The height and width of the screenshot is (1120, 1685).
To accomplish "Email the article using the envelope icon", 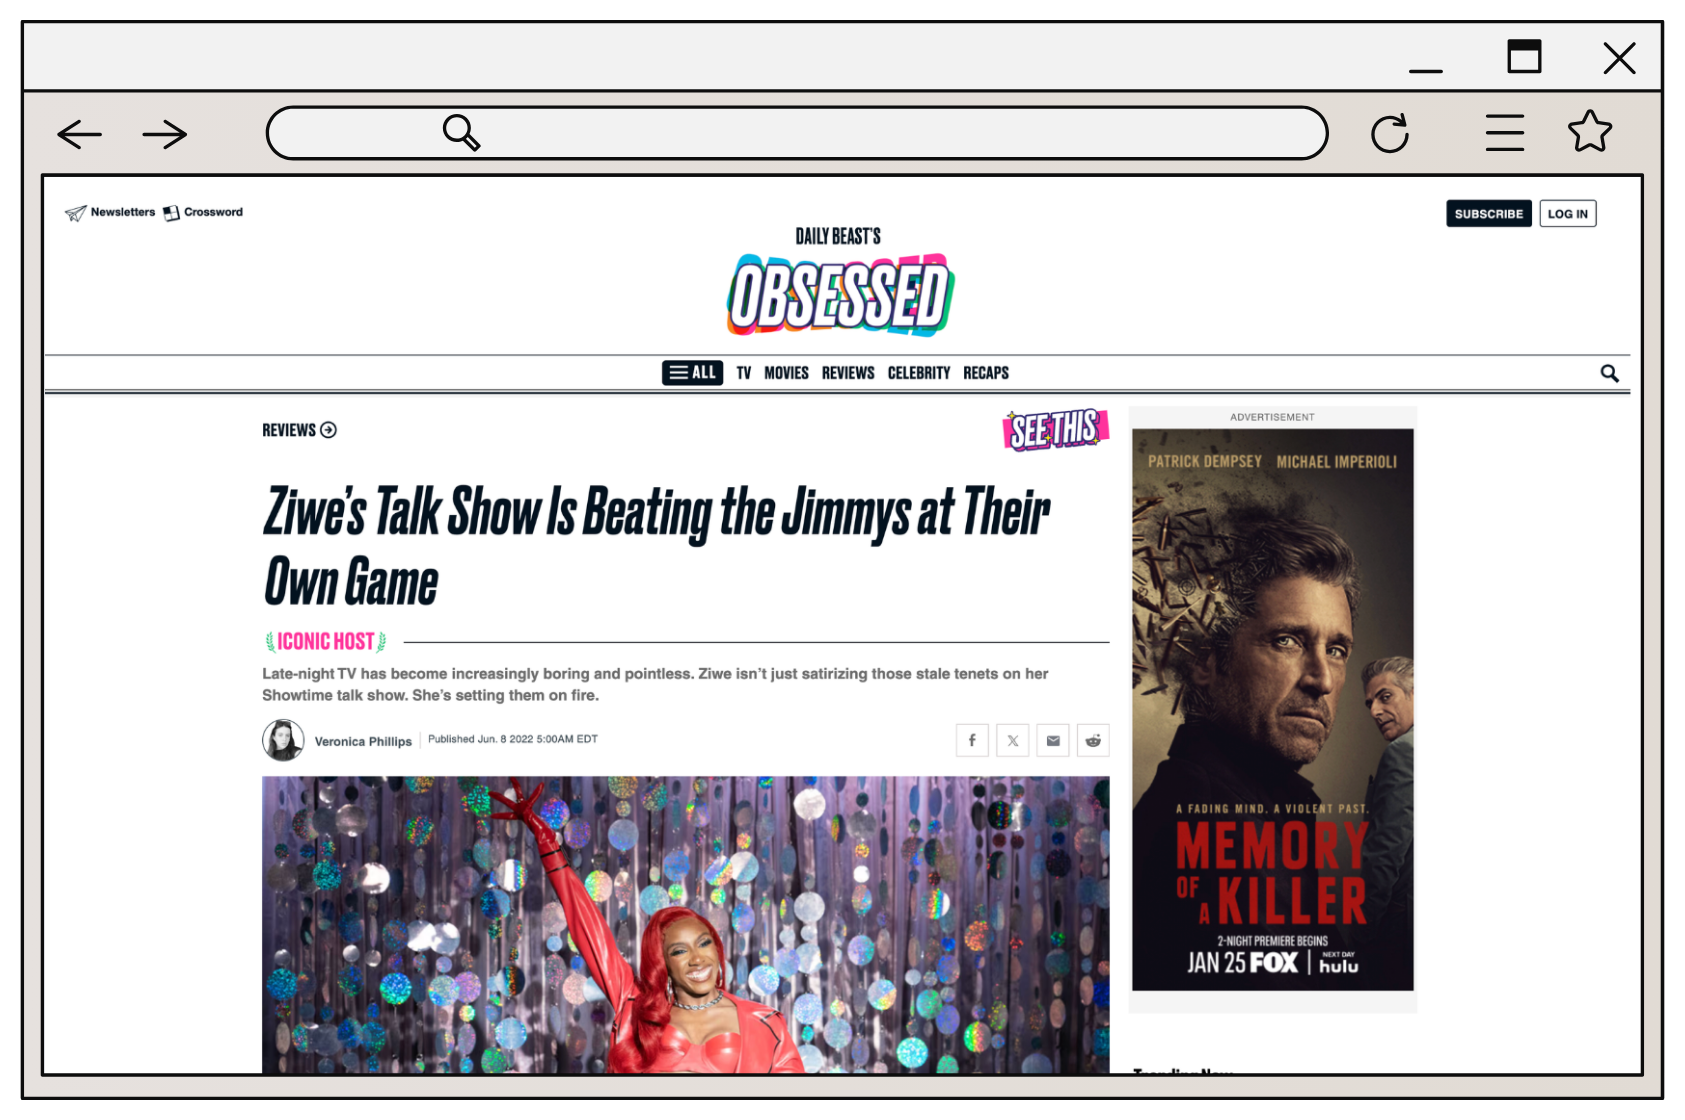I will point(1052,740).
